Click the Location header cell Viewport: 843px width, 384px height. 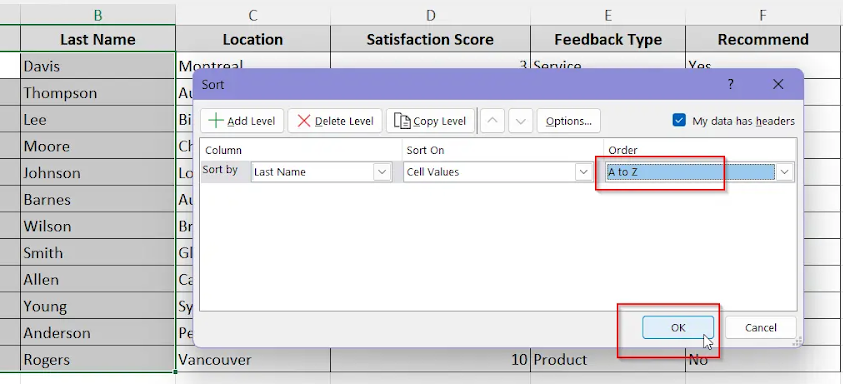point(253,39)
